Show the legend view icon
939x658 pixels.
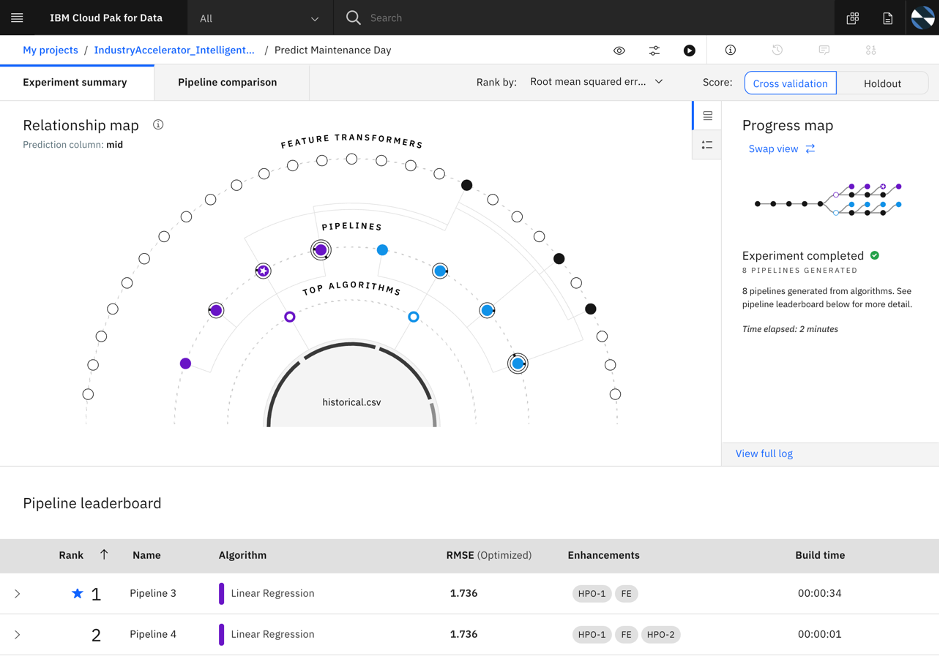707,145
